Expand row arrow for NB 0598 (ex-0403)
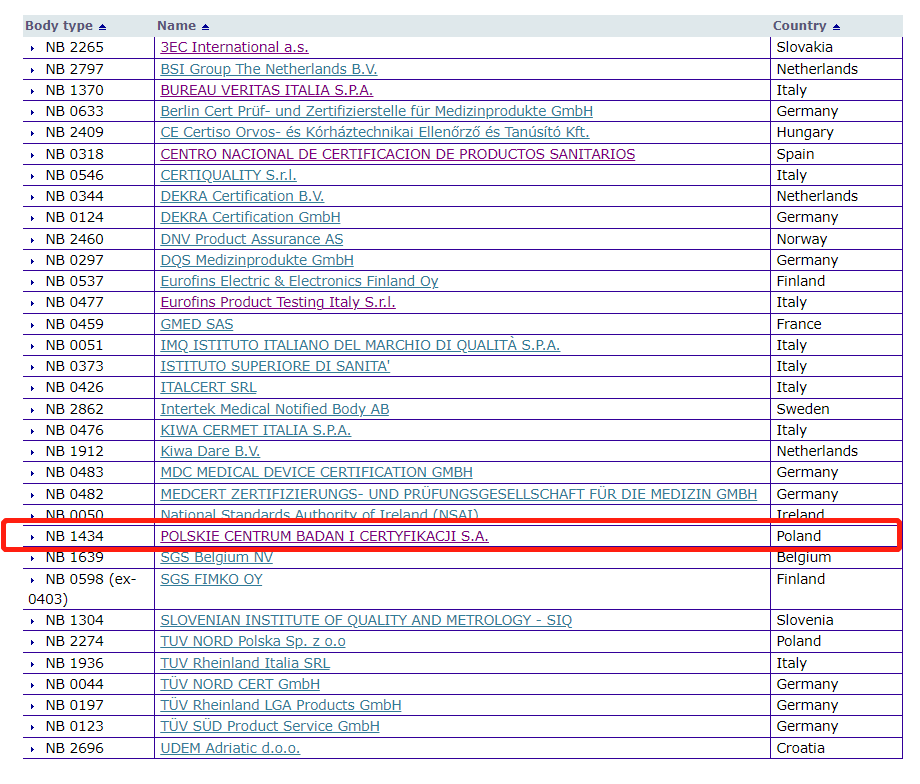Screen dimensions: 920x784 pos(32,580)
